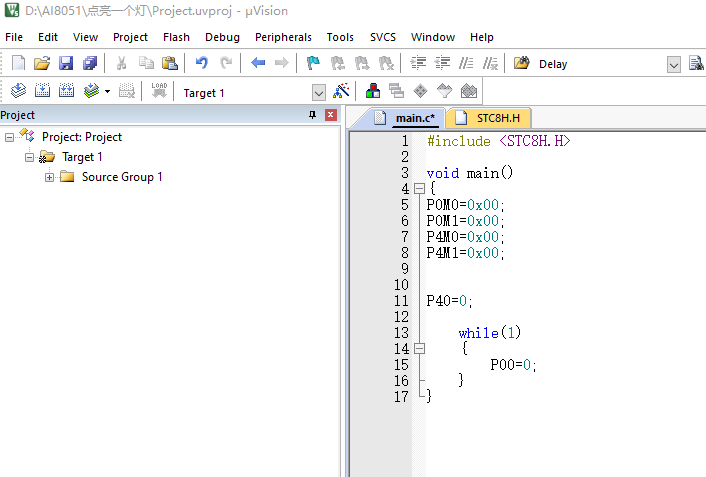Viewport: 706px width, 477px height.
Task: Click line number 9 in gutter
Action: (x=405, y=269)
